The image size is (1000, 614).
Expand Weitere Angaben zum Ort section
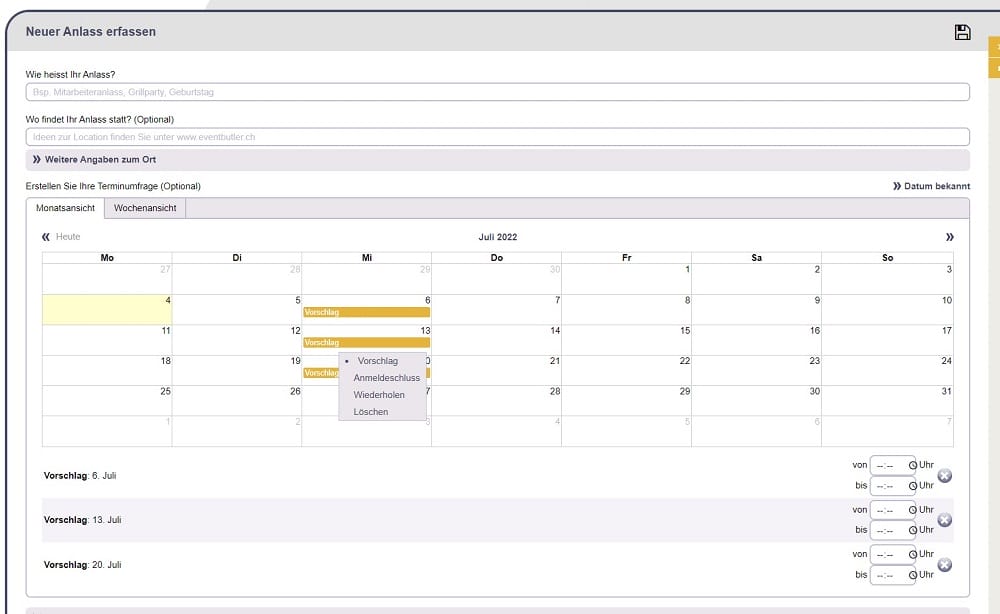94,160
